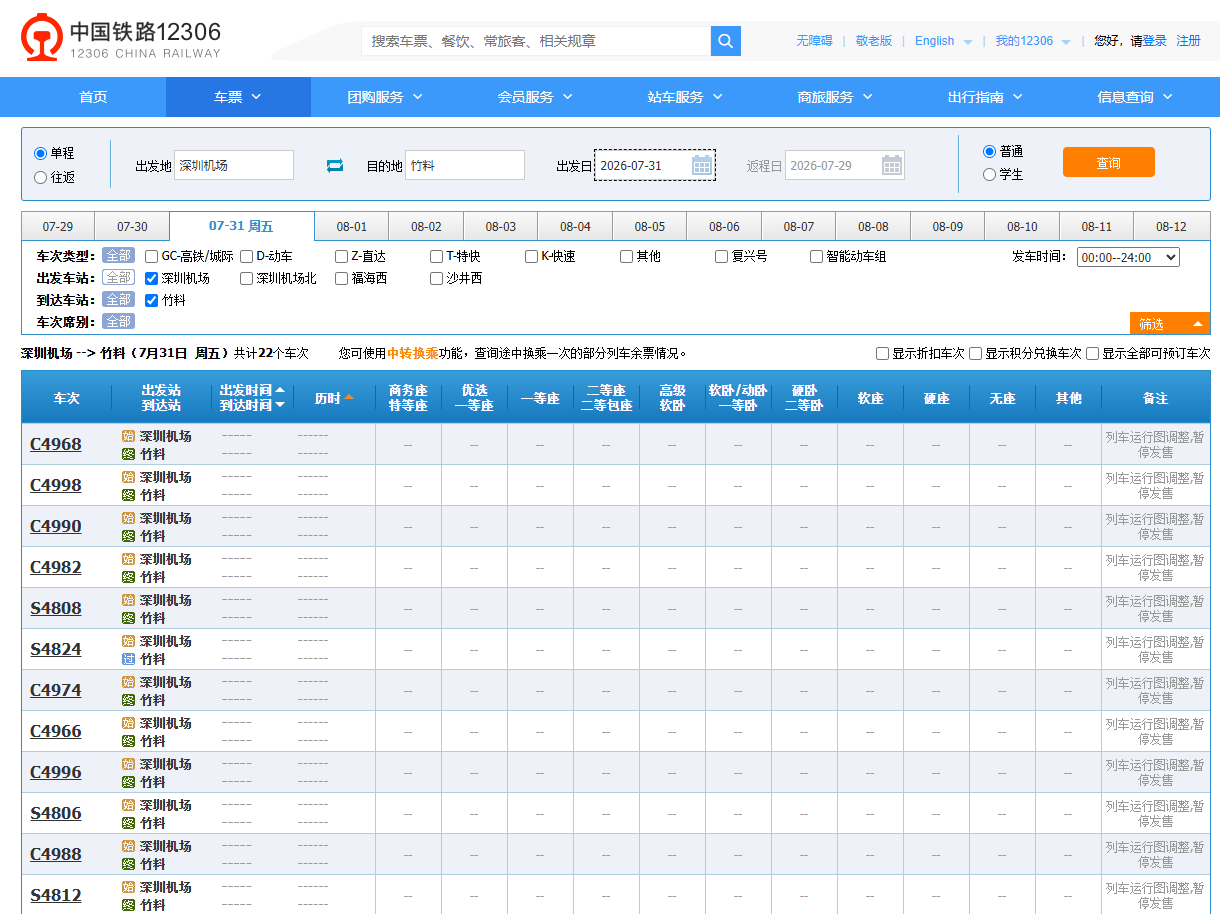The height and width of the screenshot is (914, 1220).
Task: Click 出发地 departure station field
Action: point(234,165)
